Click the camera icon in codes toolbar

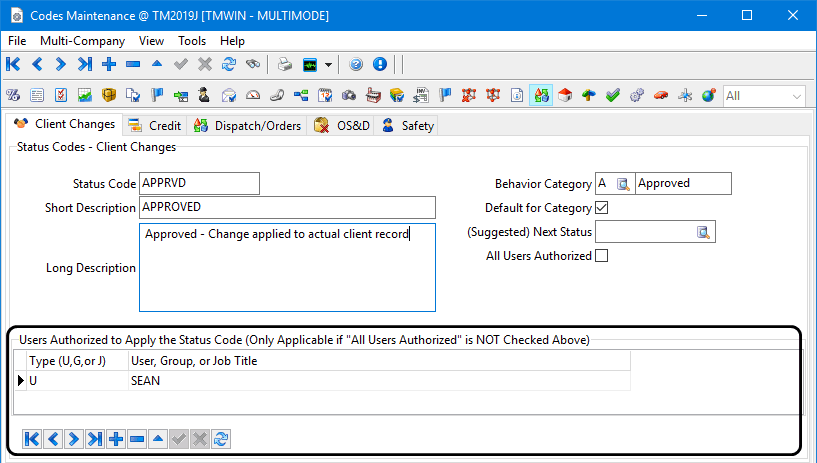click(349, 96)
